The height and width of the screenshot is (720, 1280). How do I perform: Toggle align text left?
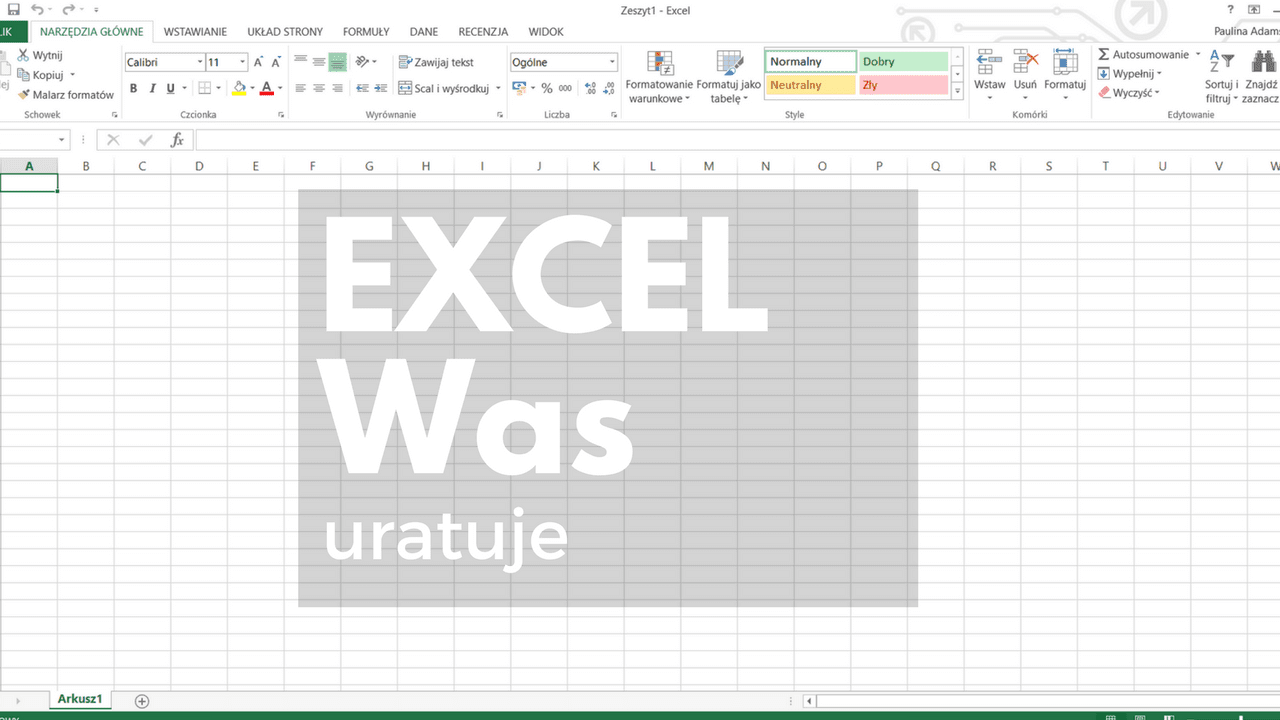pos(300,88)
